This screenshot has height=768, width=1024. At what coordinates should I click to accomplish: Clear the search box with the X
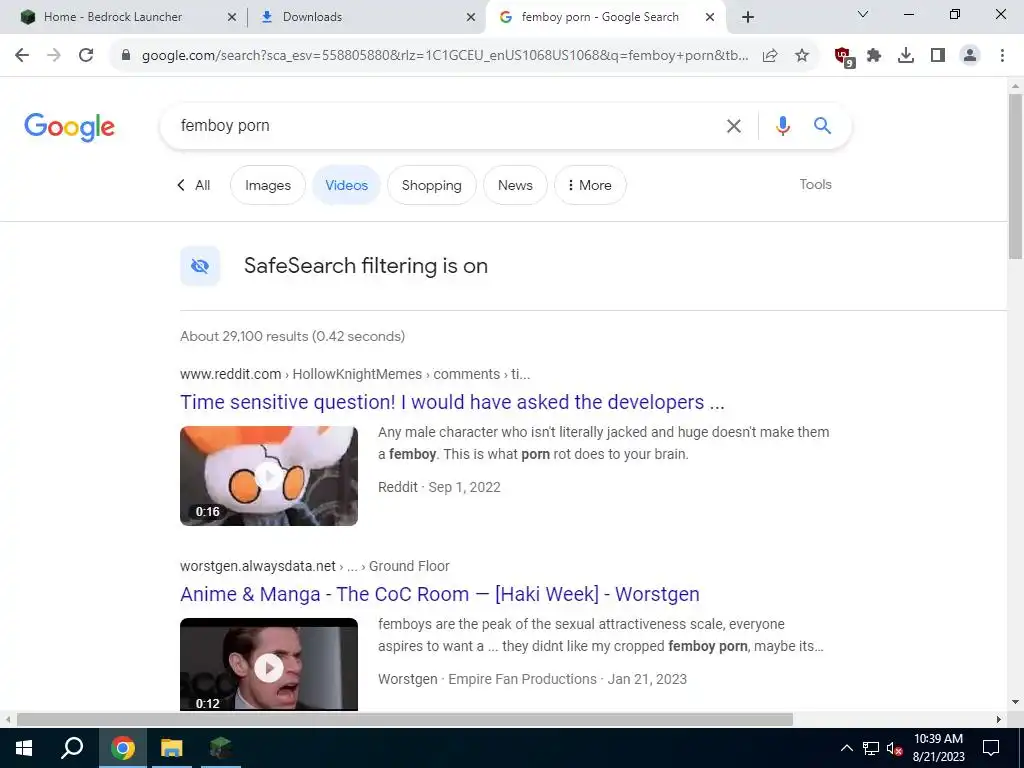[734, 126]
